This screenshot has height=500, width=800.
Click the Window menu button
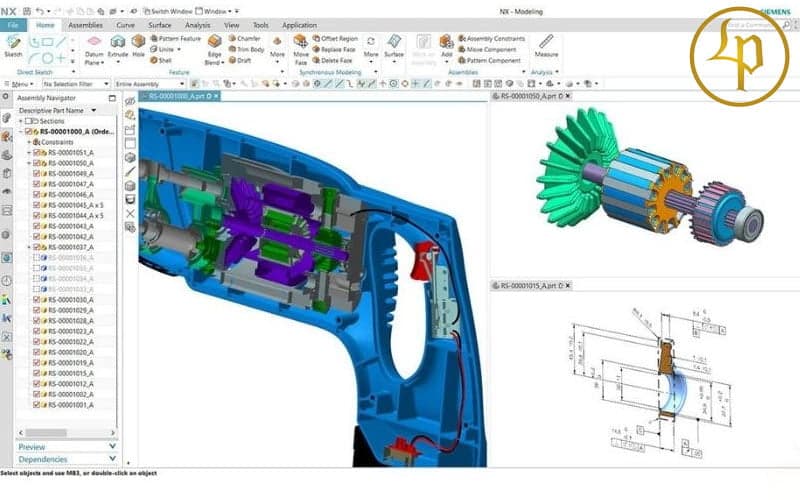tap(213, 11)
